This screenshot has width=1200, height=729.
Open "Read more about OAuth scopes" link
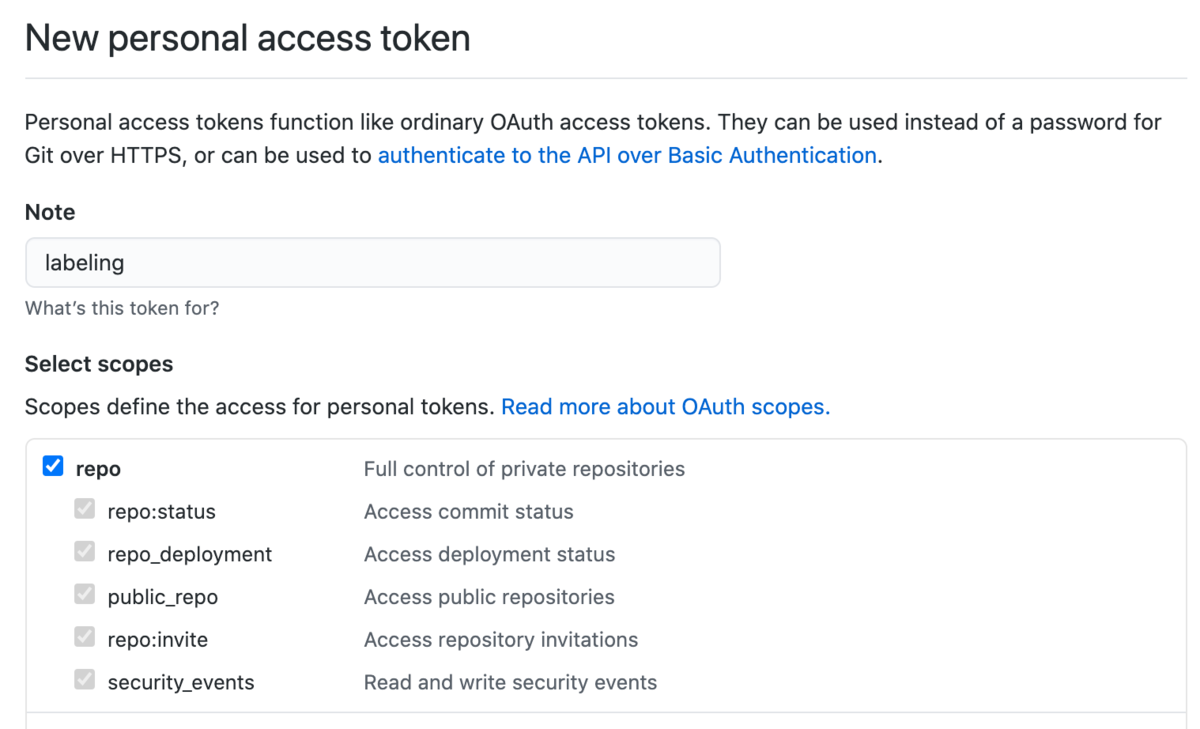click(x=665, y=407)
